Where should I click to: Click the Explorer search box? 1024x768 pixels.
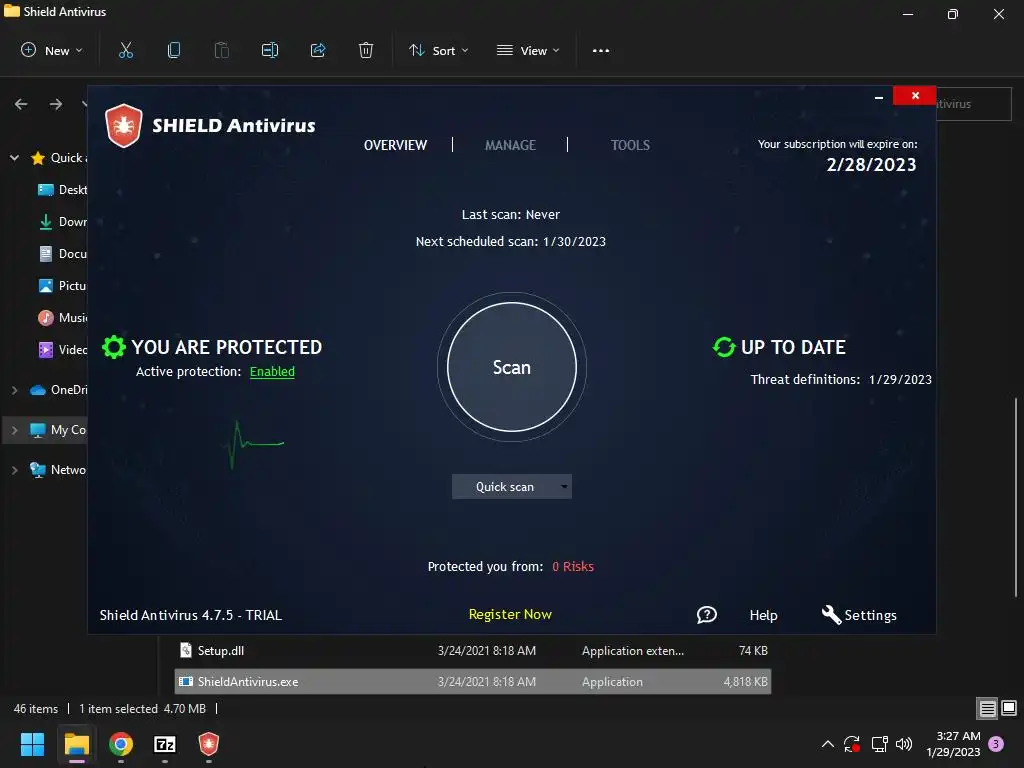coord(973,104)
